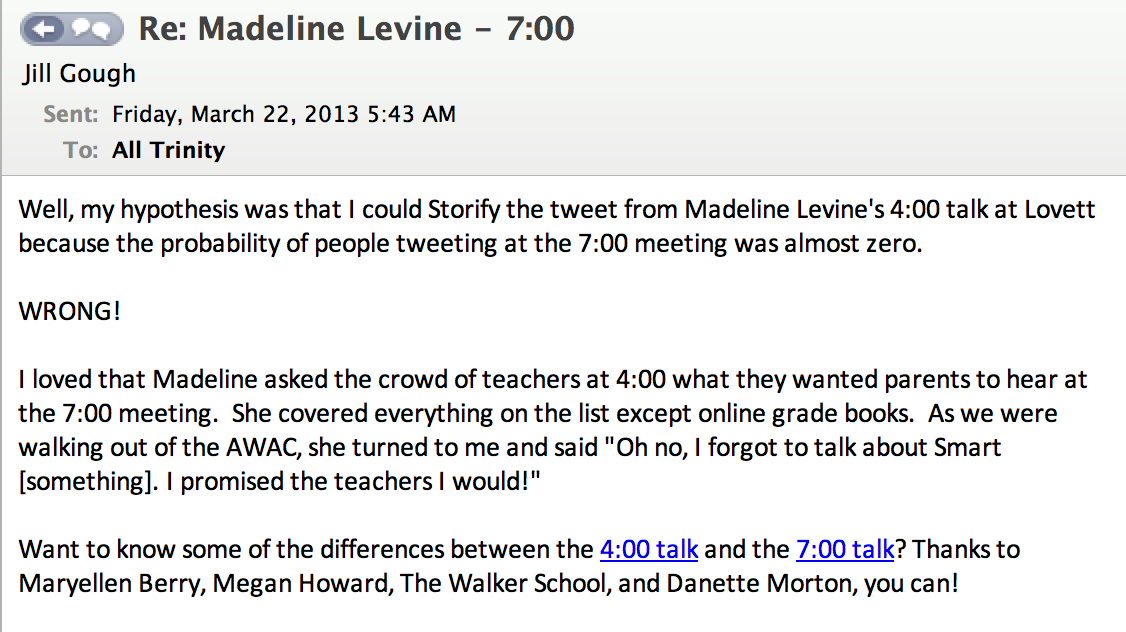Click the To: field label
Screen dimensions: 1126x632
pyautogui.click(x=80, y=150)
